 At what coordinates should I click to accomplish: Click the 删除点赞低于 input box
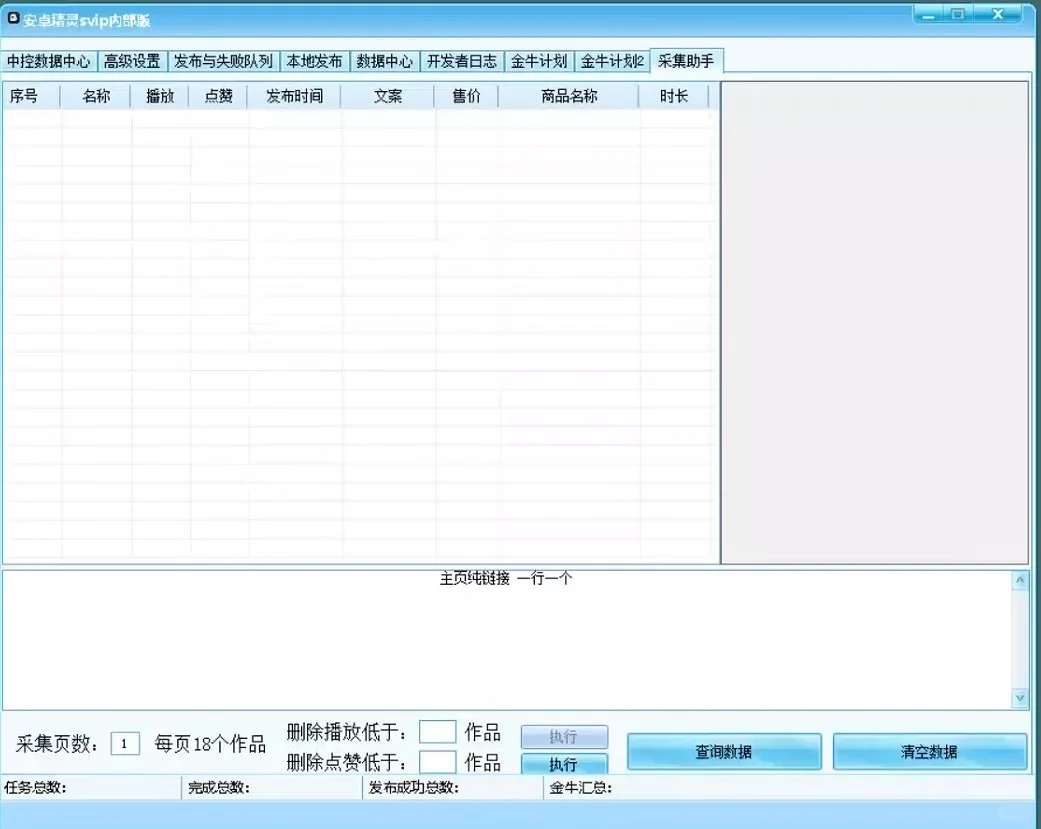coord(437,762)
